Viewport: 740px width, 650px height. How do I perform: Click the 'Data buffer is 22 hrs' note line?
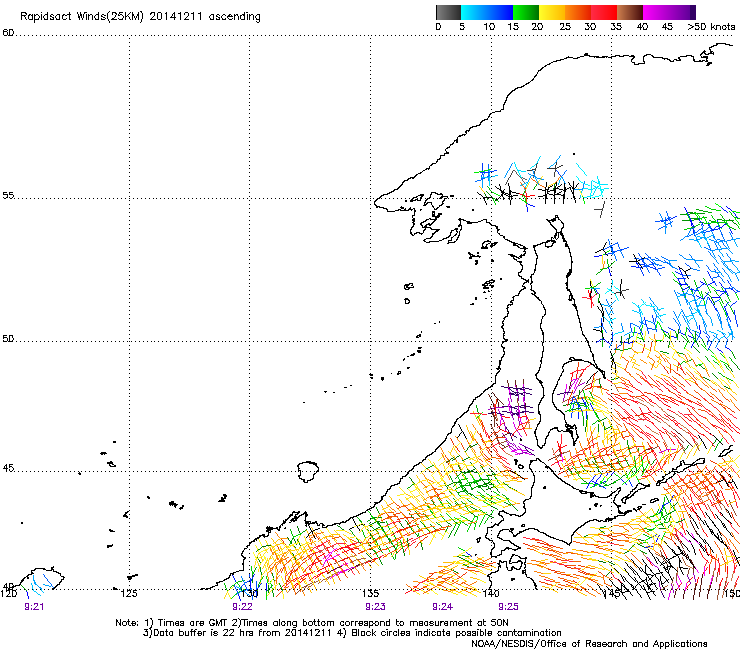(x=352, y=633)
